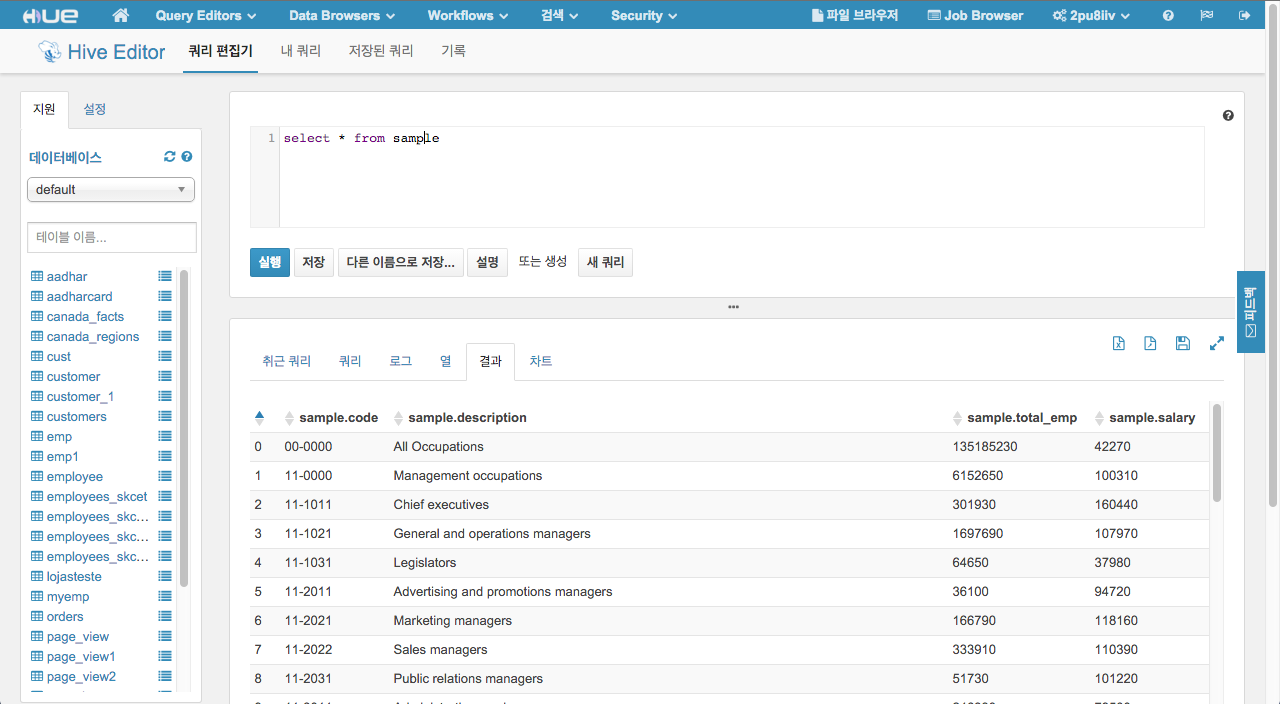Image resolution: width=1280 pixels, height=704 pixels.
Task: Open the Data Browsers dropdown menu
Action: click(x=342, y=15)
